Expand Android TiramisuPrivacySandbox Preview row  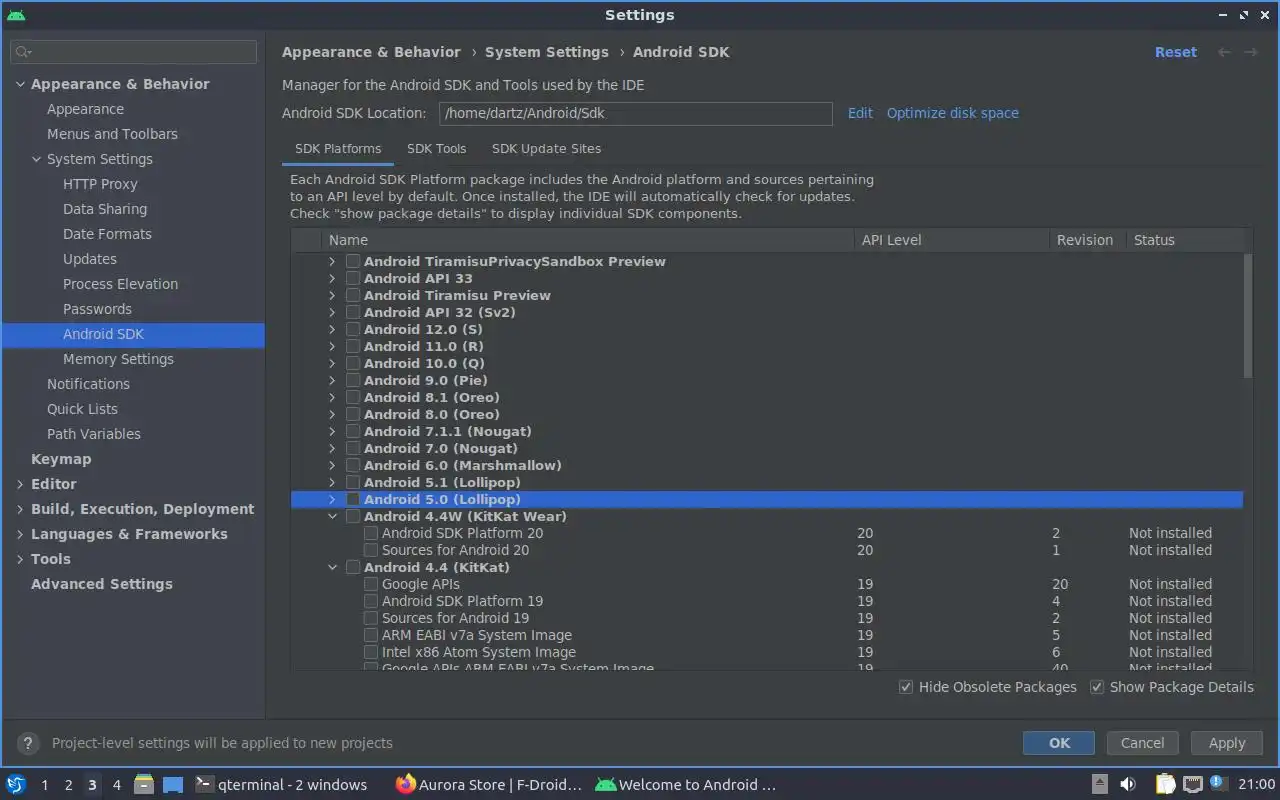[x=332, y=261]
